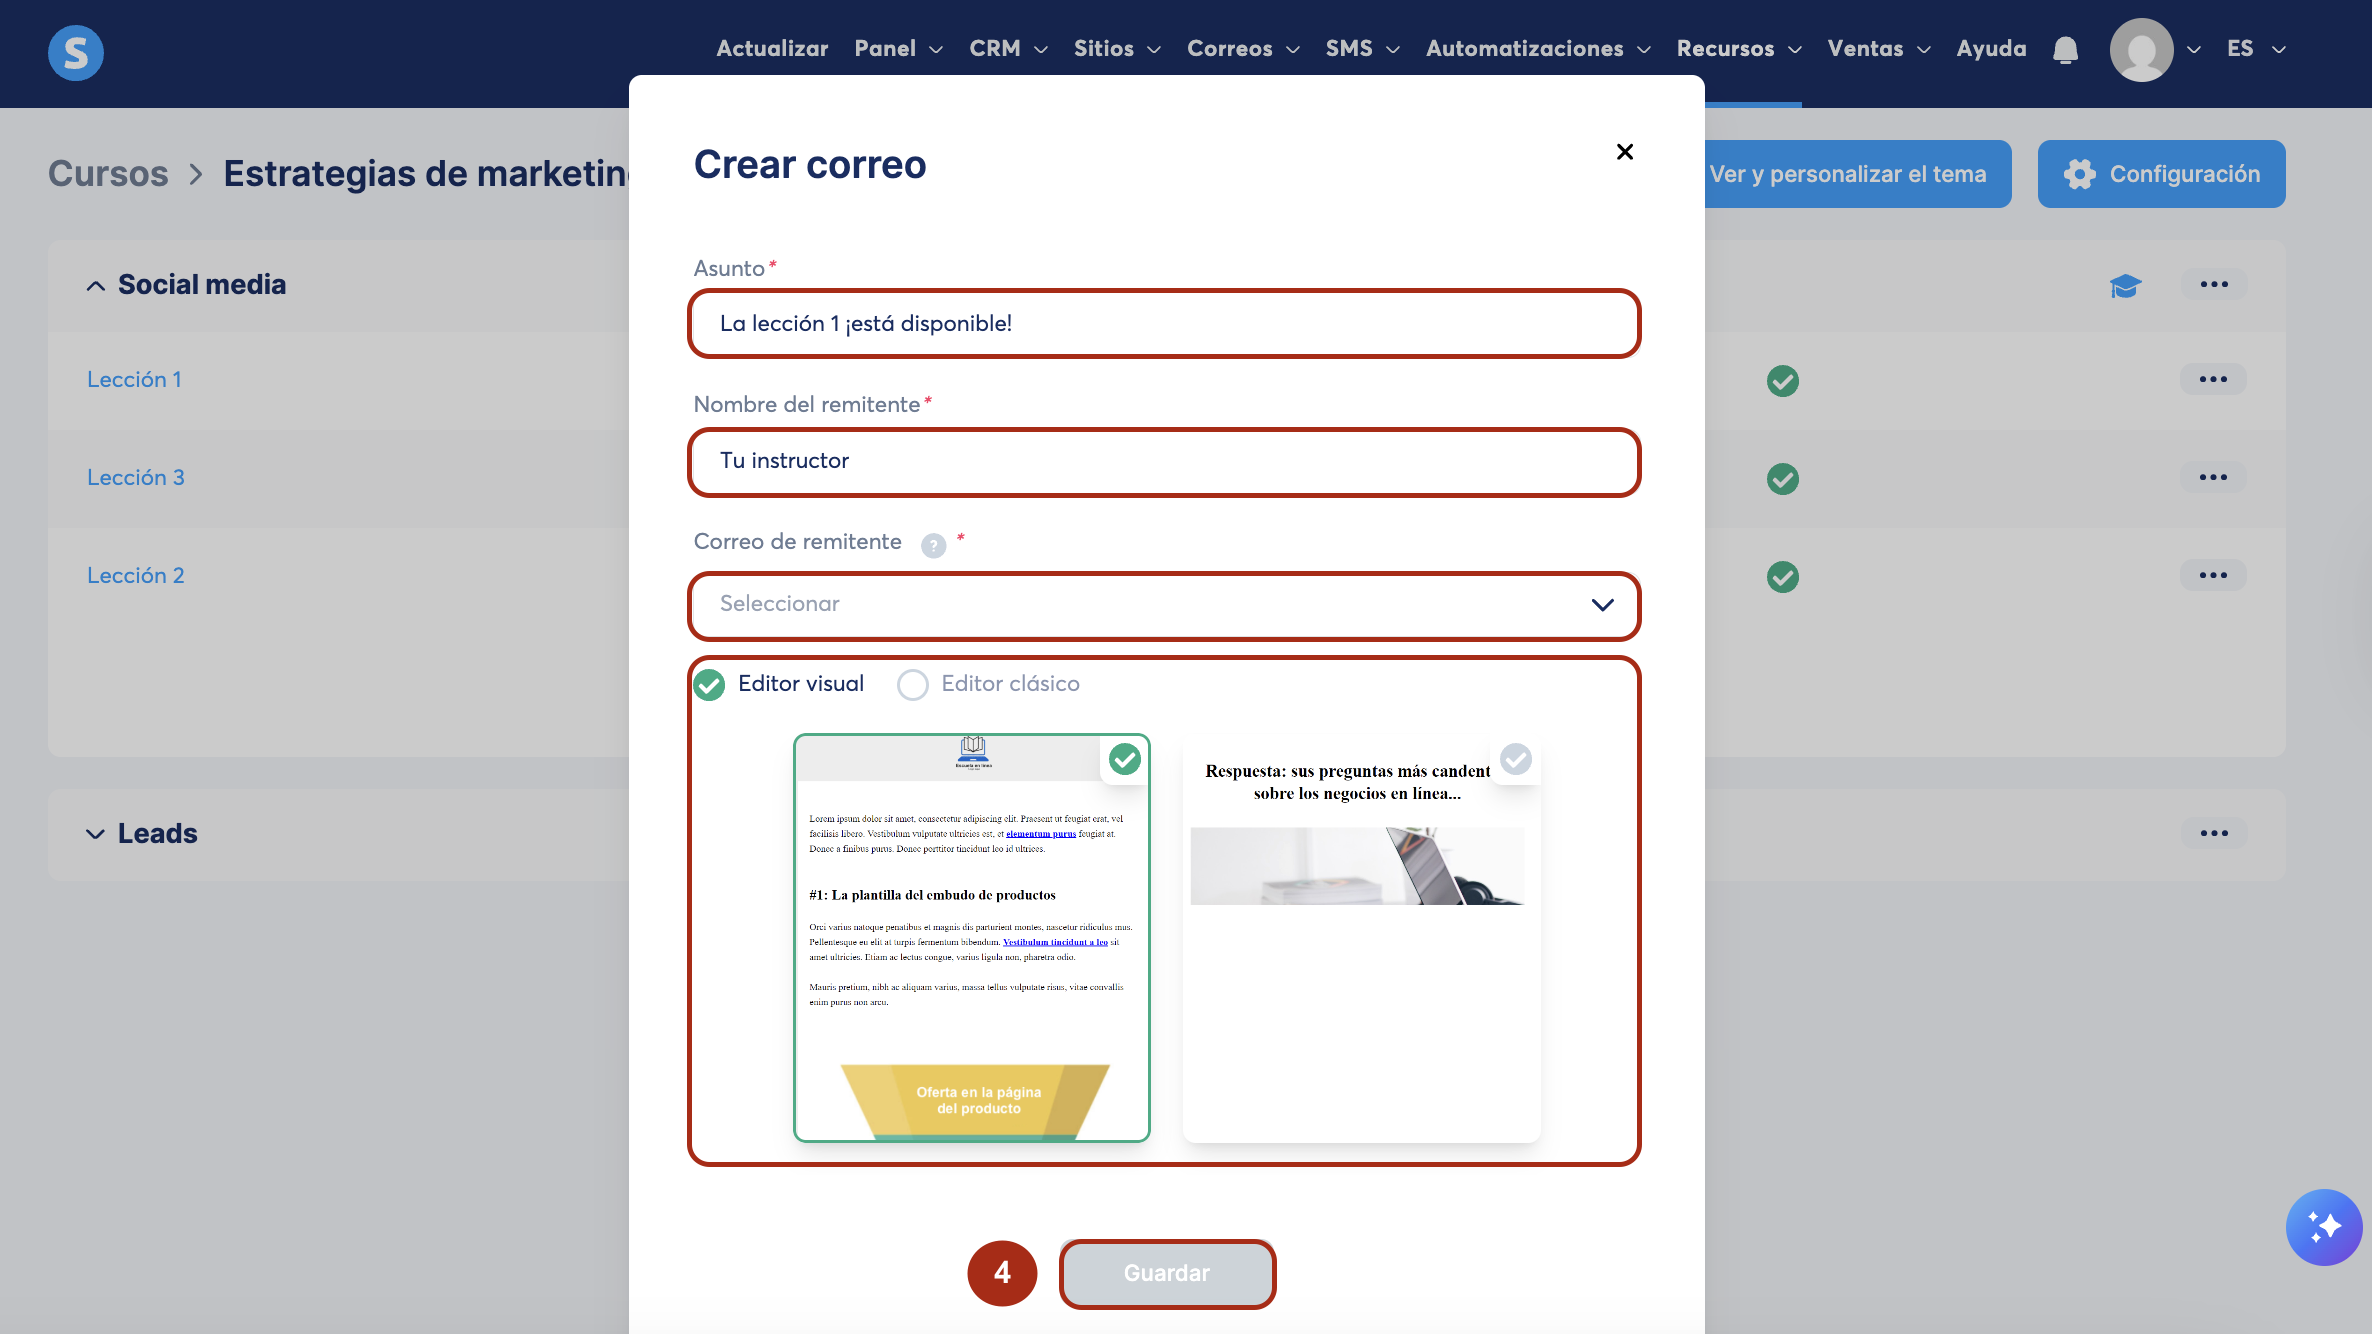
Task: Check the second email template selector
Action: click(1515, 760)
